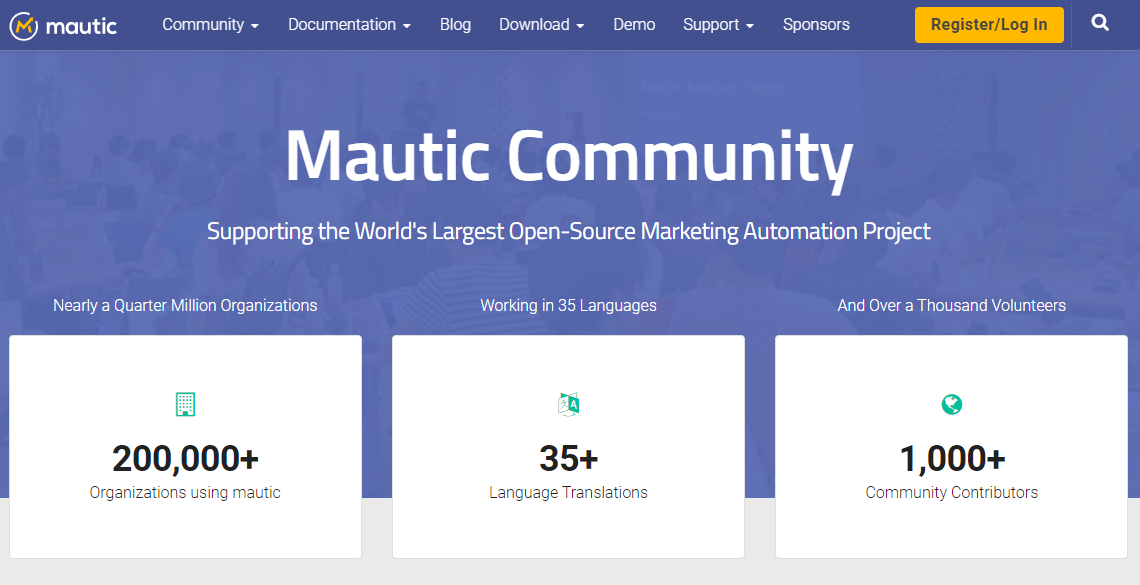Expand the Documentation dropdown menu
Viewport: 1140px width, 585px height.
point(350,25)
